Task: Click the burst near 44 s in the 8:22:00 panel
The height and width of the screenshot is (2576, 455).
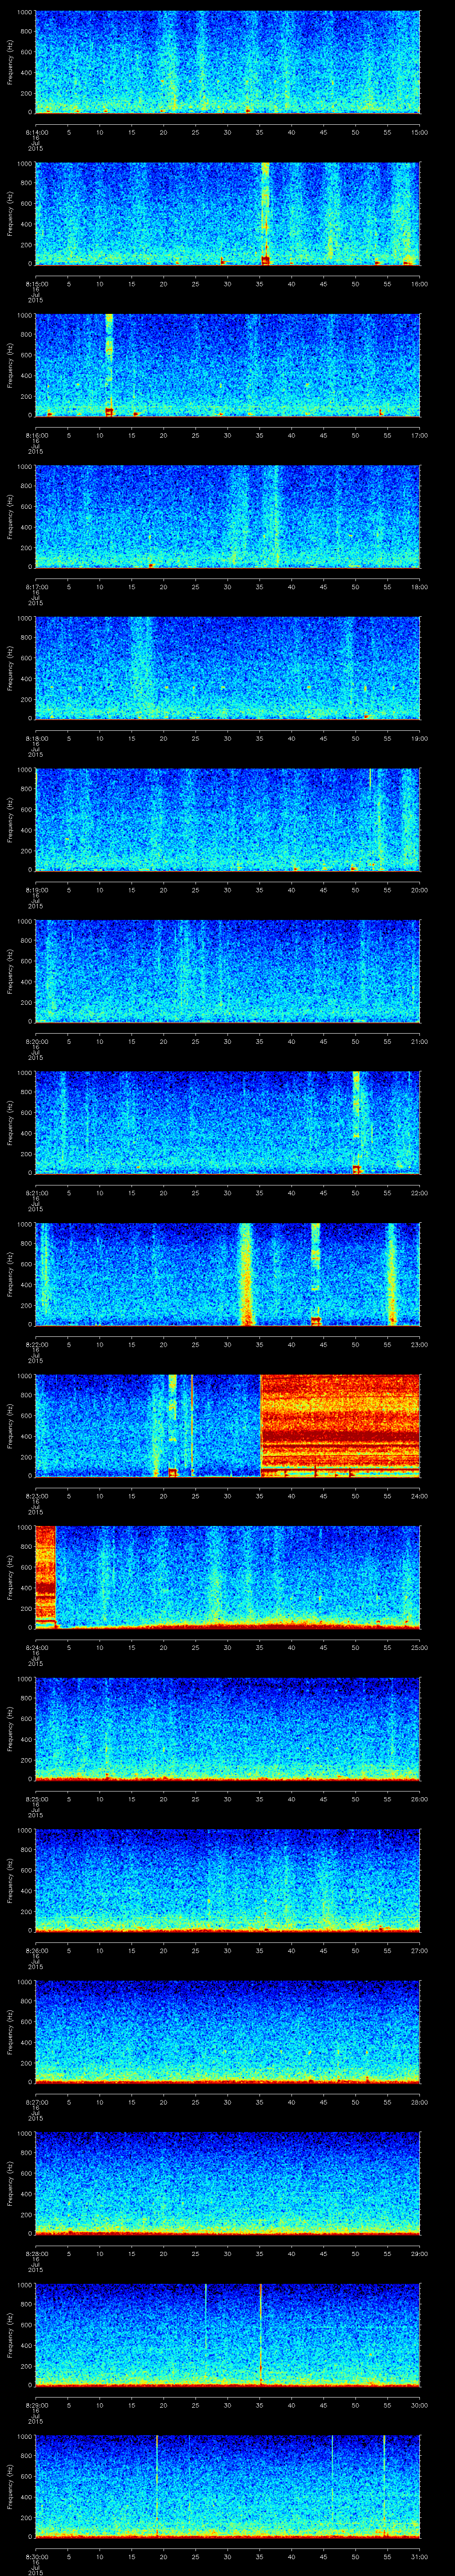Action: click(x=316, y=1275)
